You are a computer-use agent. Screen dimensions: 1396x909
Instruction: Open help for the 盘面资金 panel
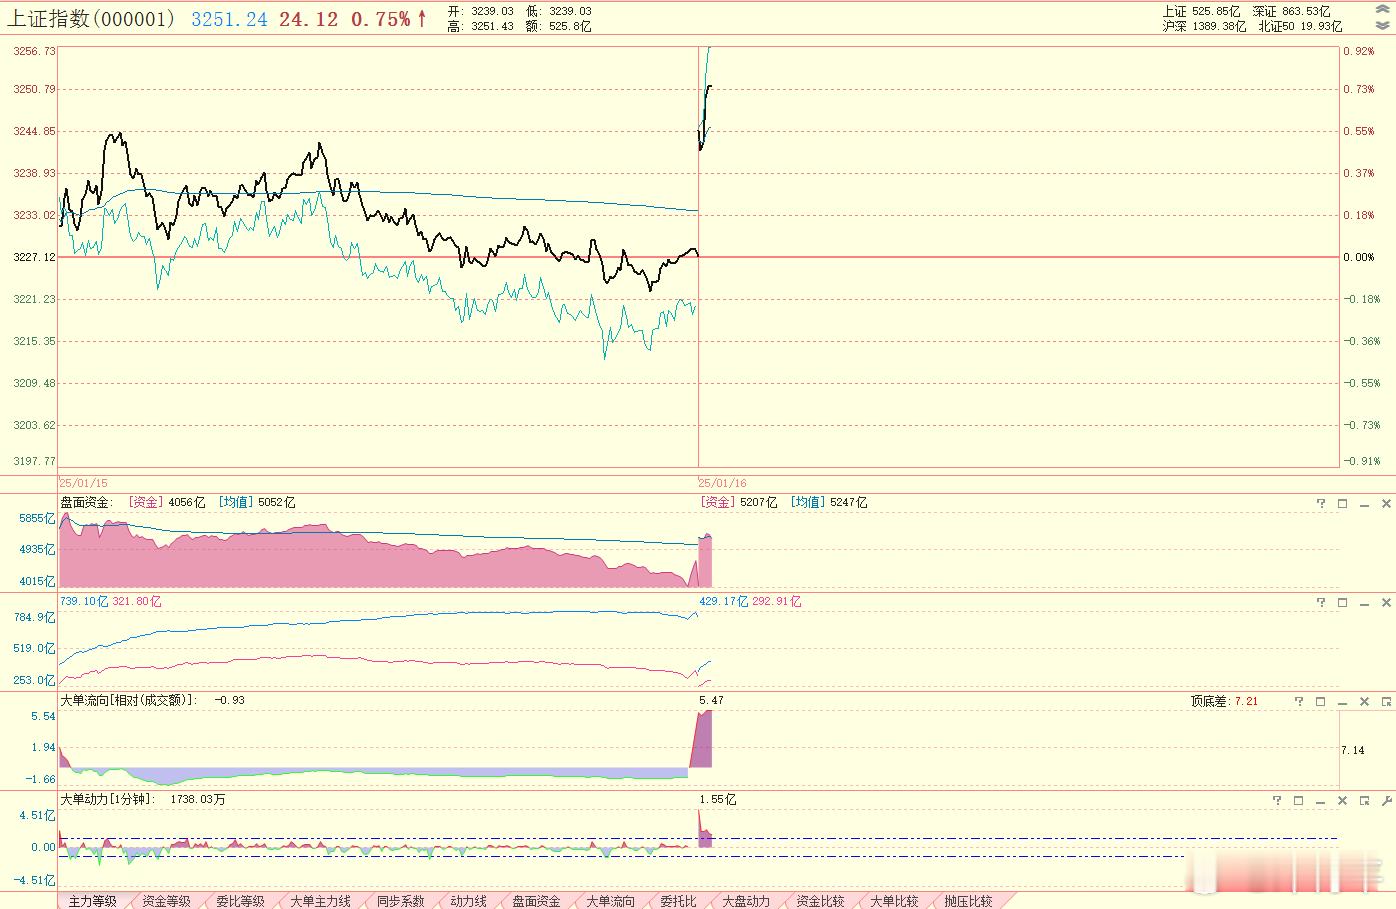point(1321,503)
